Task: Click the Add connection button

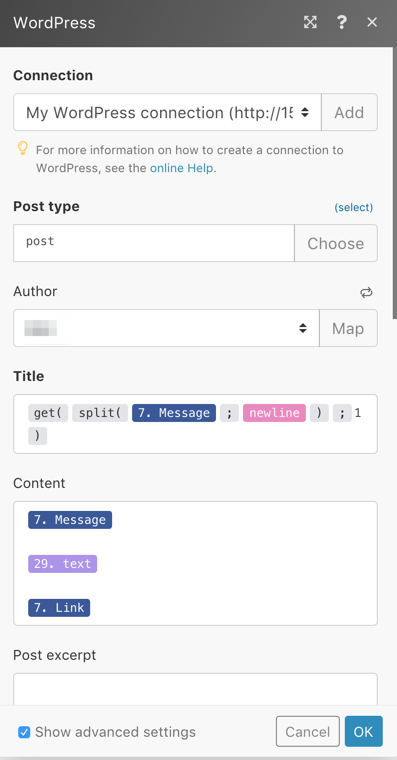Action: (349, 112)
